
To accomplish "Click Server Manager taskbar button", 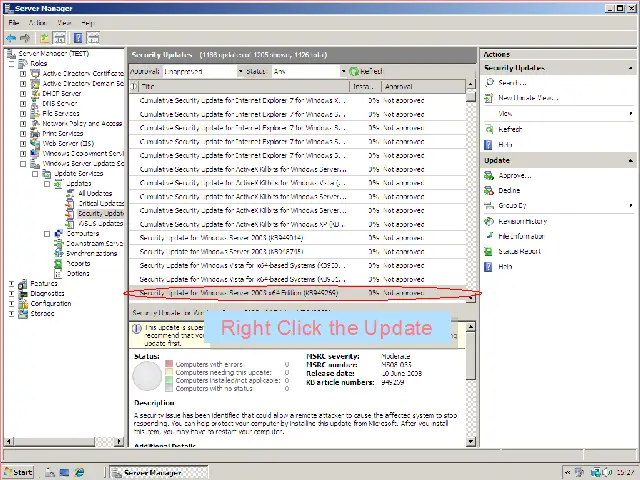I will pyautogui.click(x=159, y=473).
